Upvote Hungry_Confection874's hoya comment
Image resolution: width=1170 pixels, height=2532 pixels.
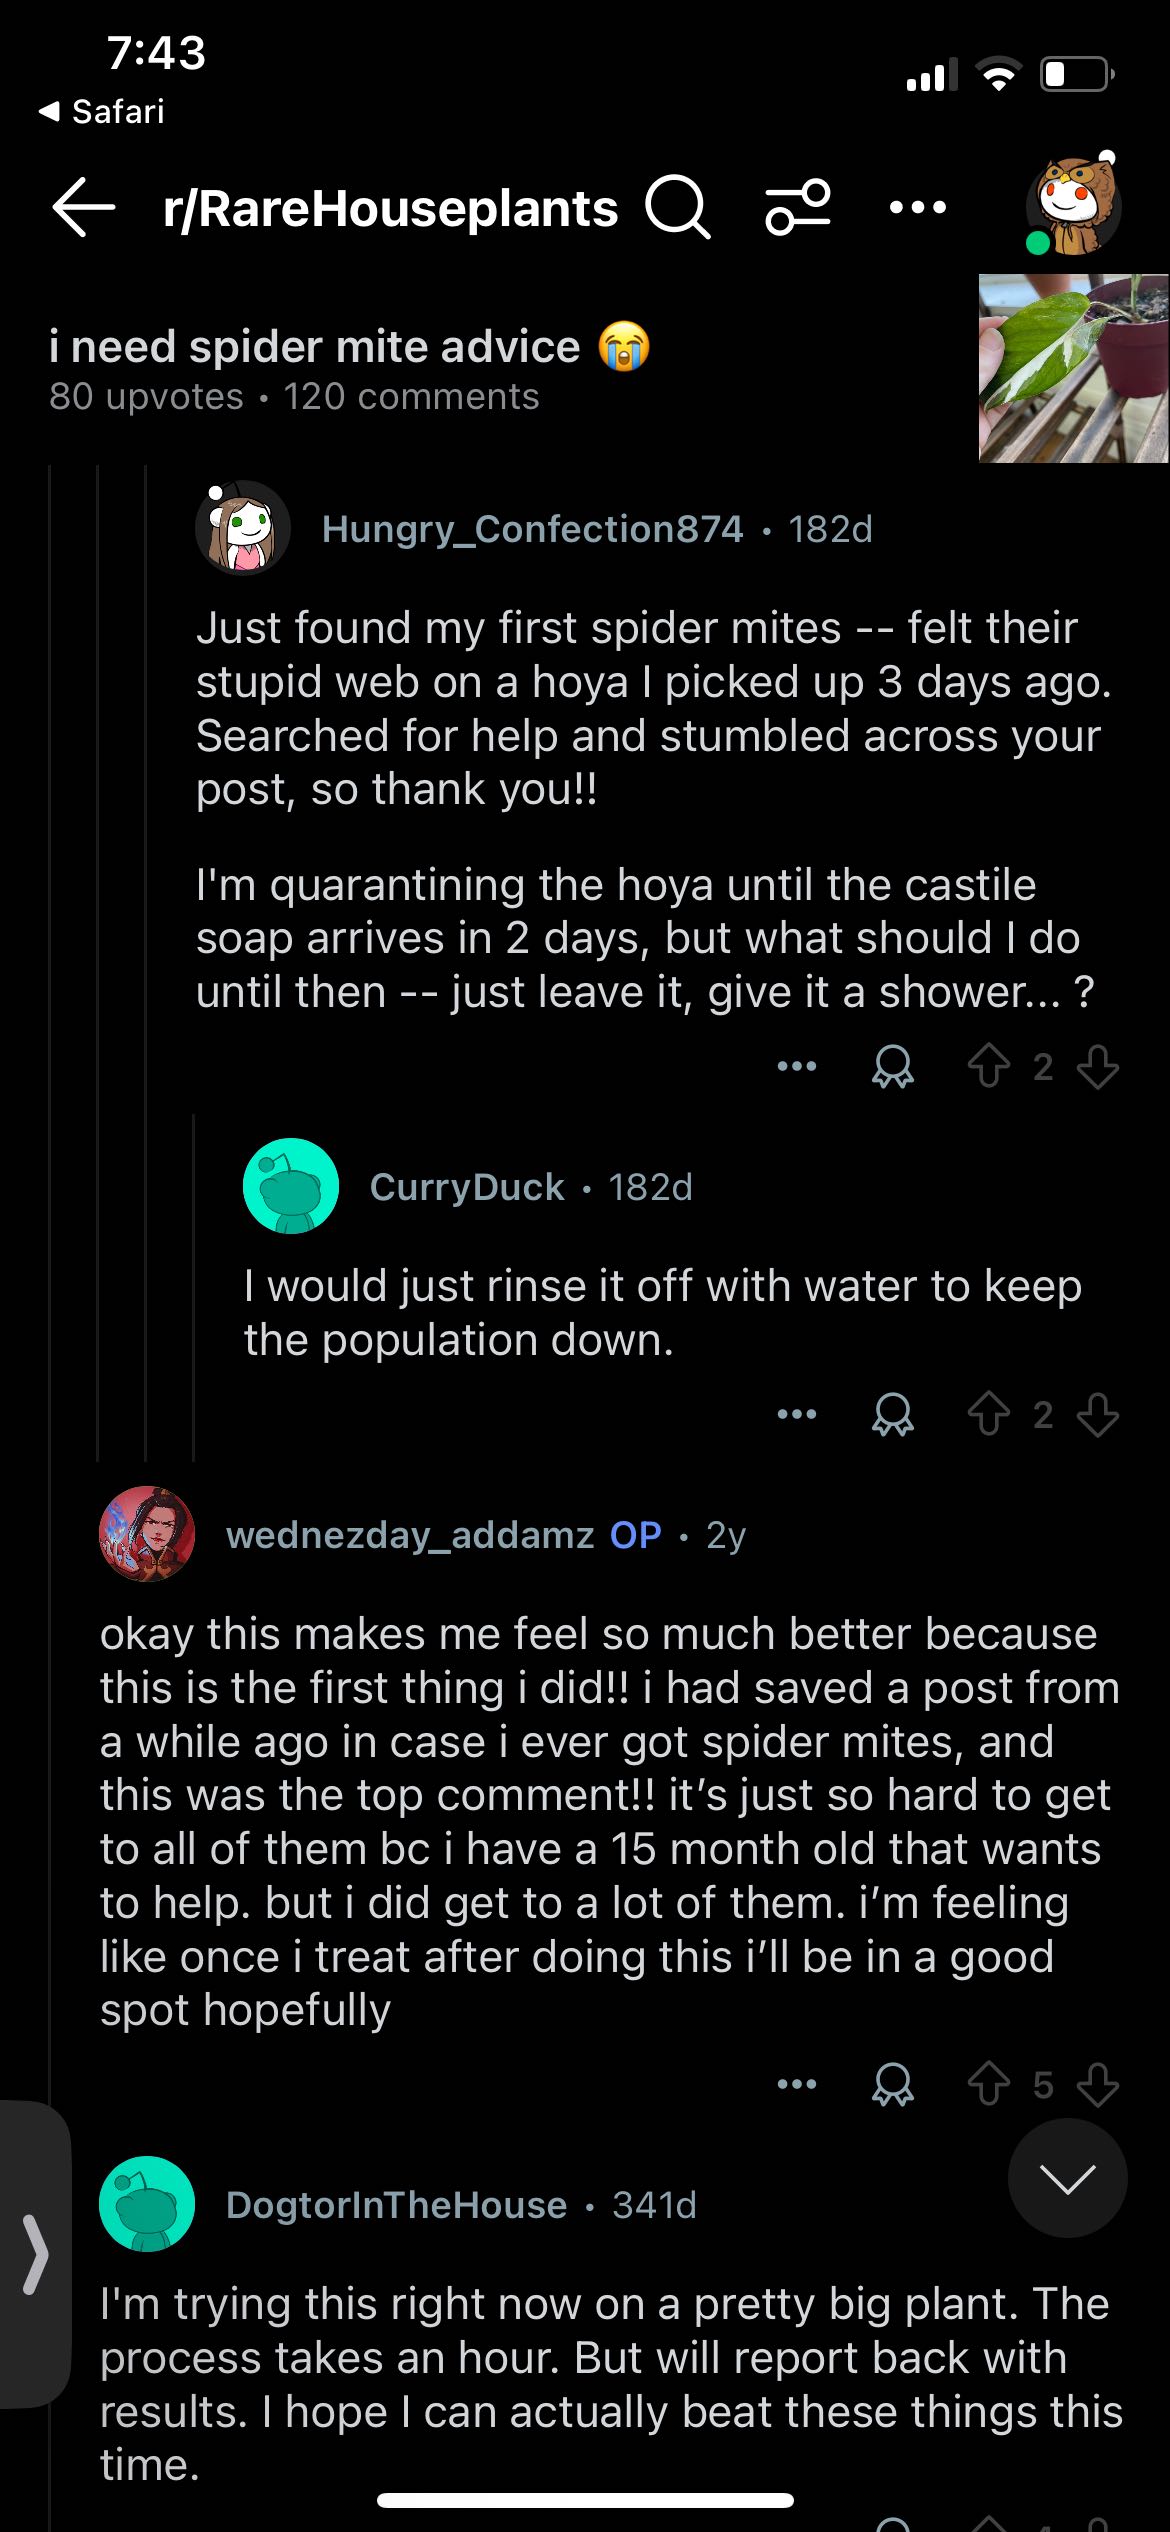tap(988, 1067)
